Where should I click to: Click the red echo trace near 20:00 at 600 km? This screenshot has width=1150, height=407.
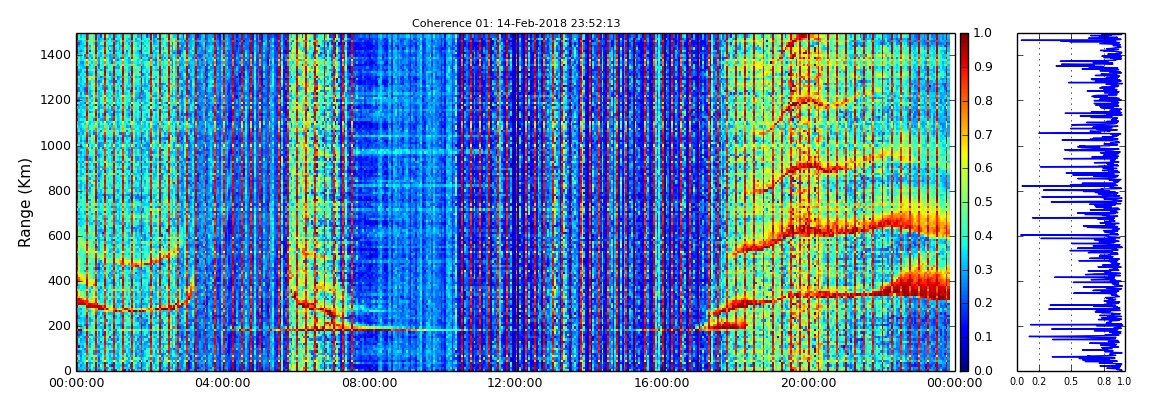click(x=807, y=230)
